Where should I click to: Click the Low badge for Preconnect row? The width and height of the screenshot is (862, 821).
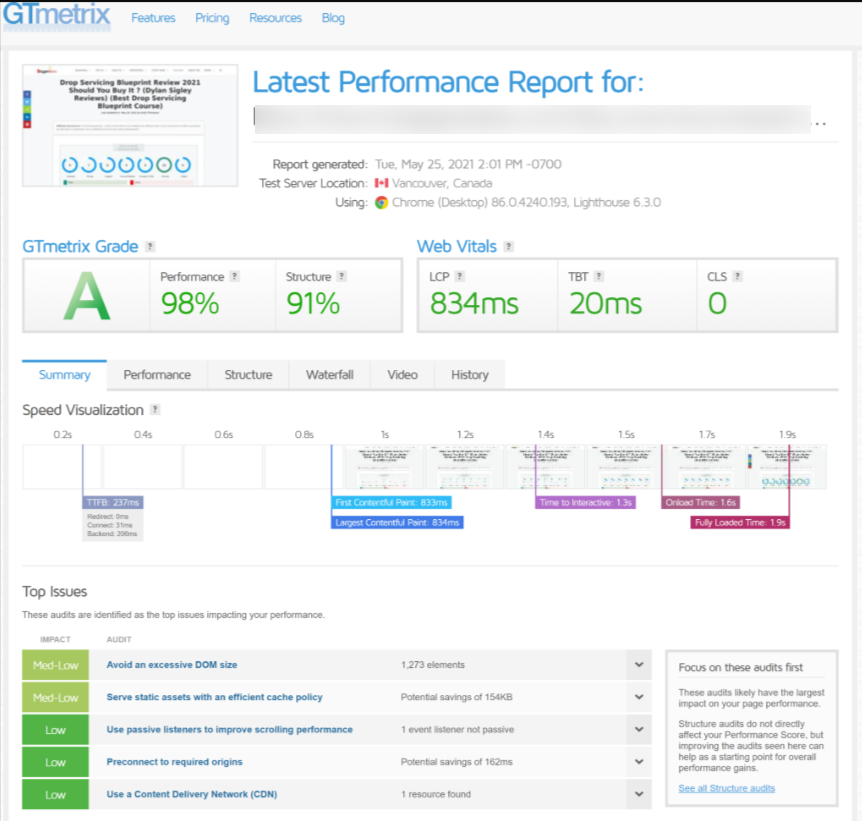tap(56, 763)
